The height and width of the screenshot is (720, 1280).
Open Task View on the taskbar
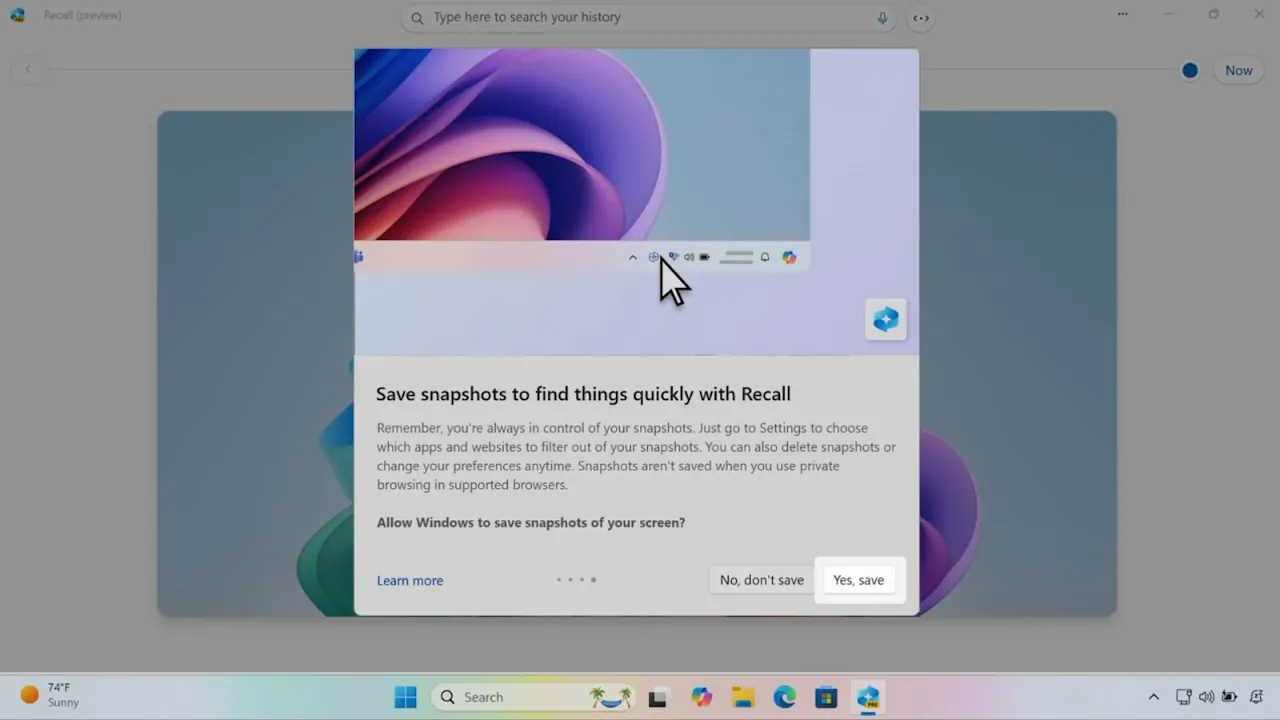point(657,697)
